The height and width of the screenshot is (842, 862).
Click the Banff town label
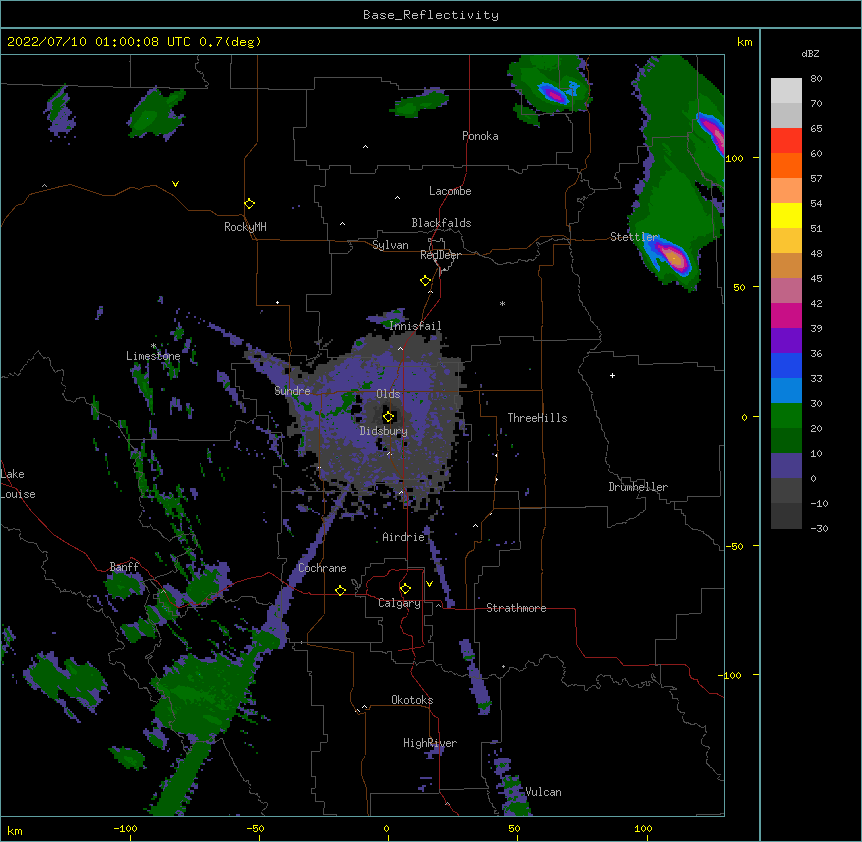[124, 567]
